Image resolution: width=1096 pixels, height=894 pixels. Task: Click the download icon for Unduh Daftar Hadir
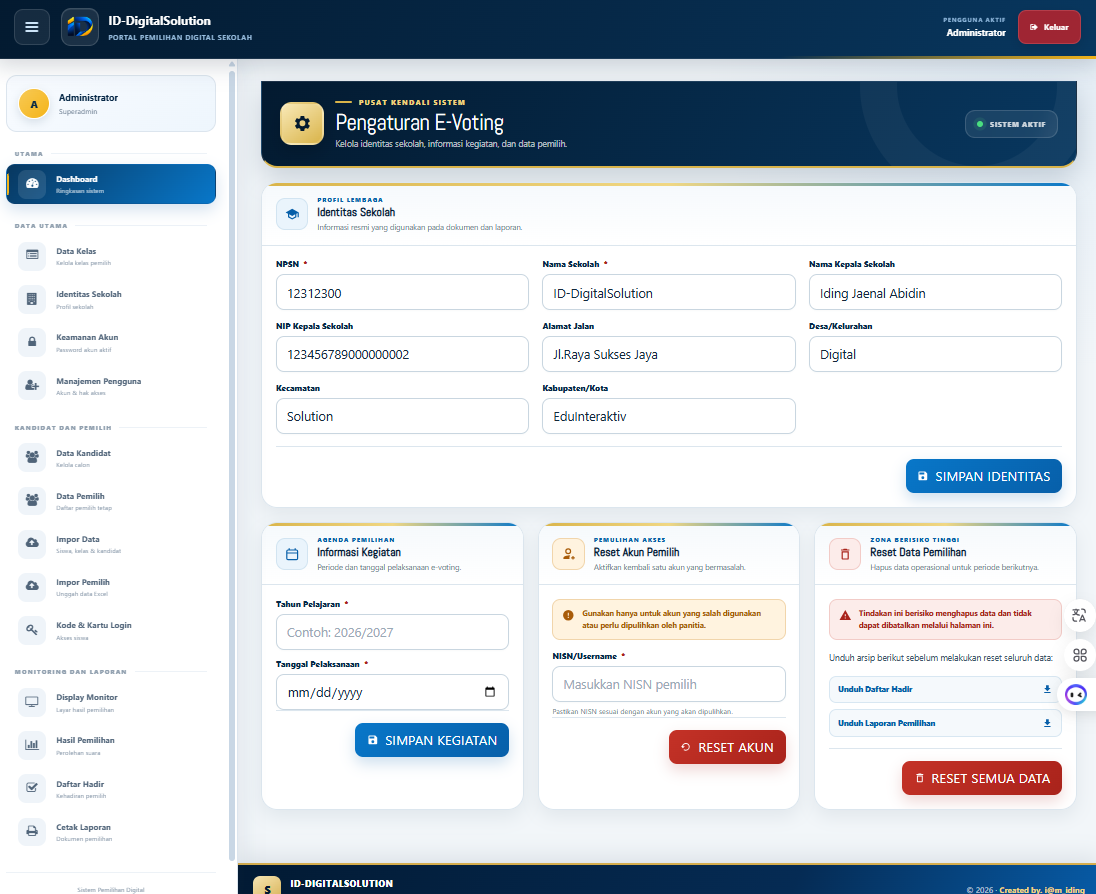tap(1047, 689)
